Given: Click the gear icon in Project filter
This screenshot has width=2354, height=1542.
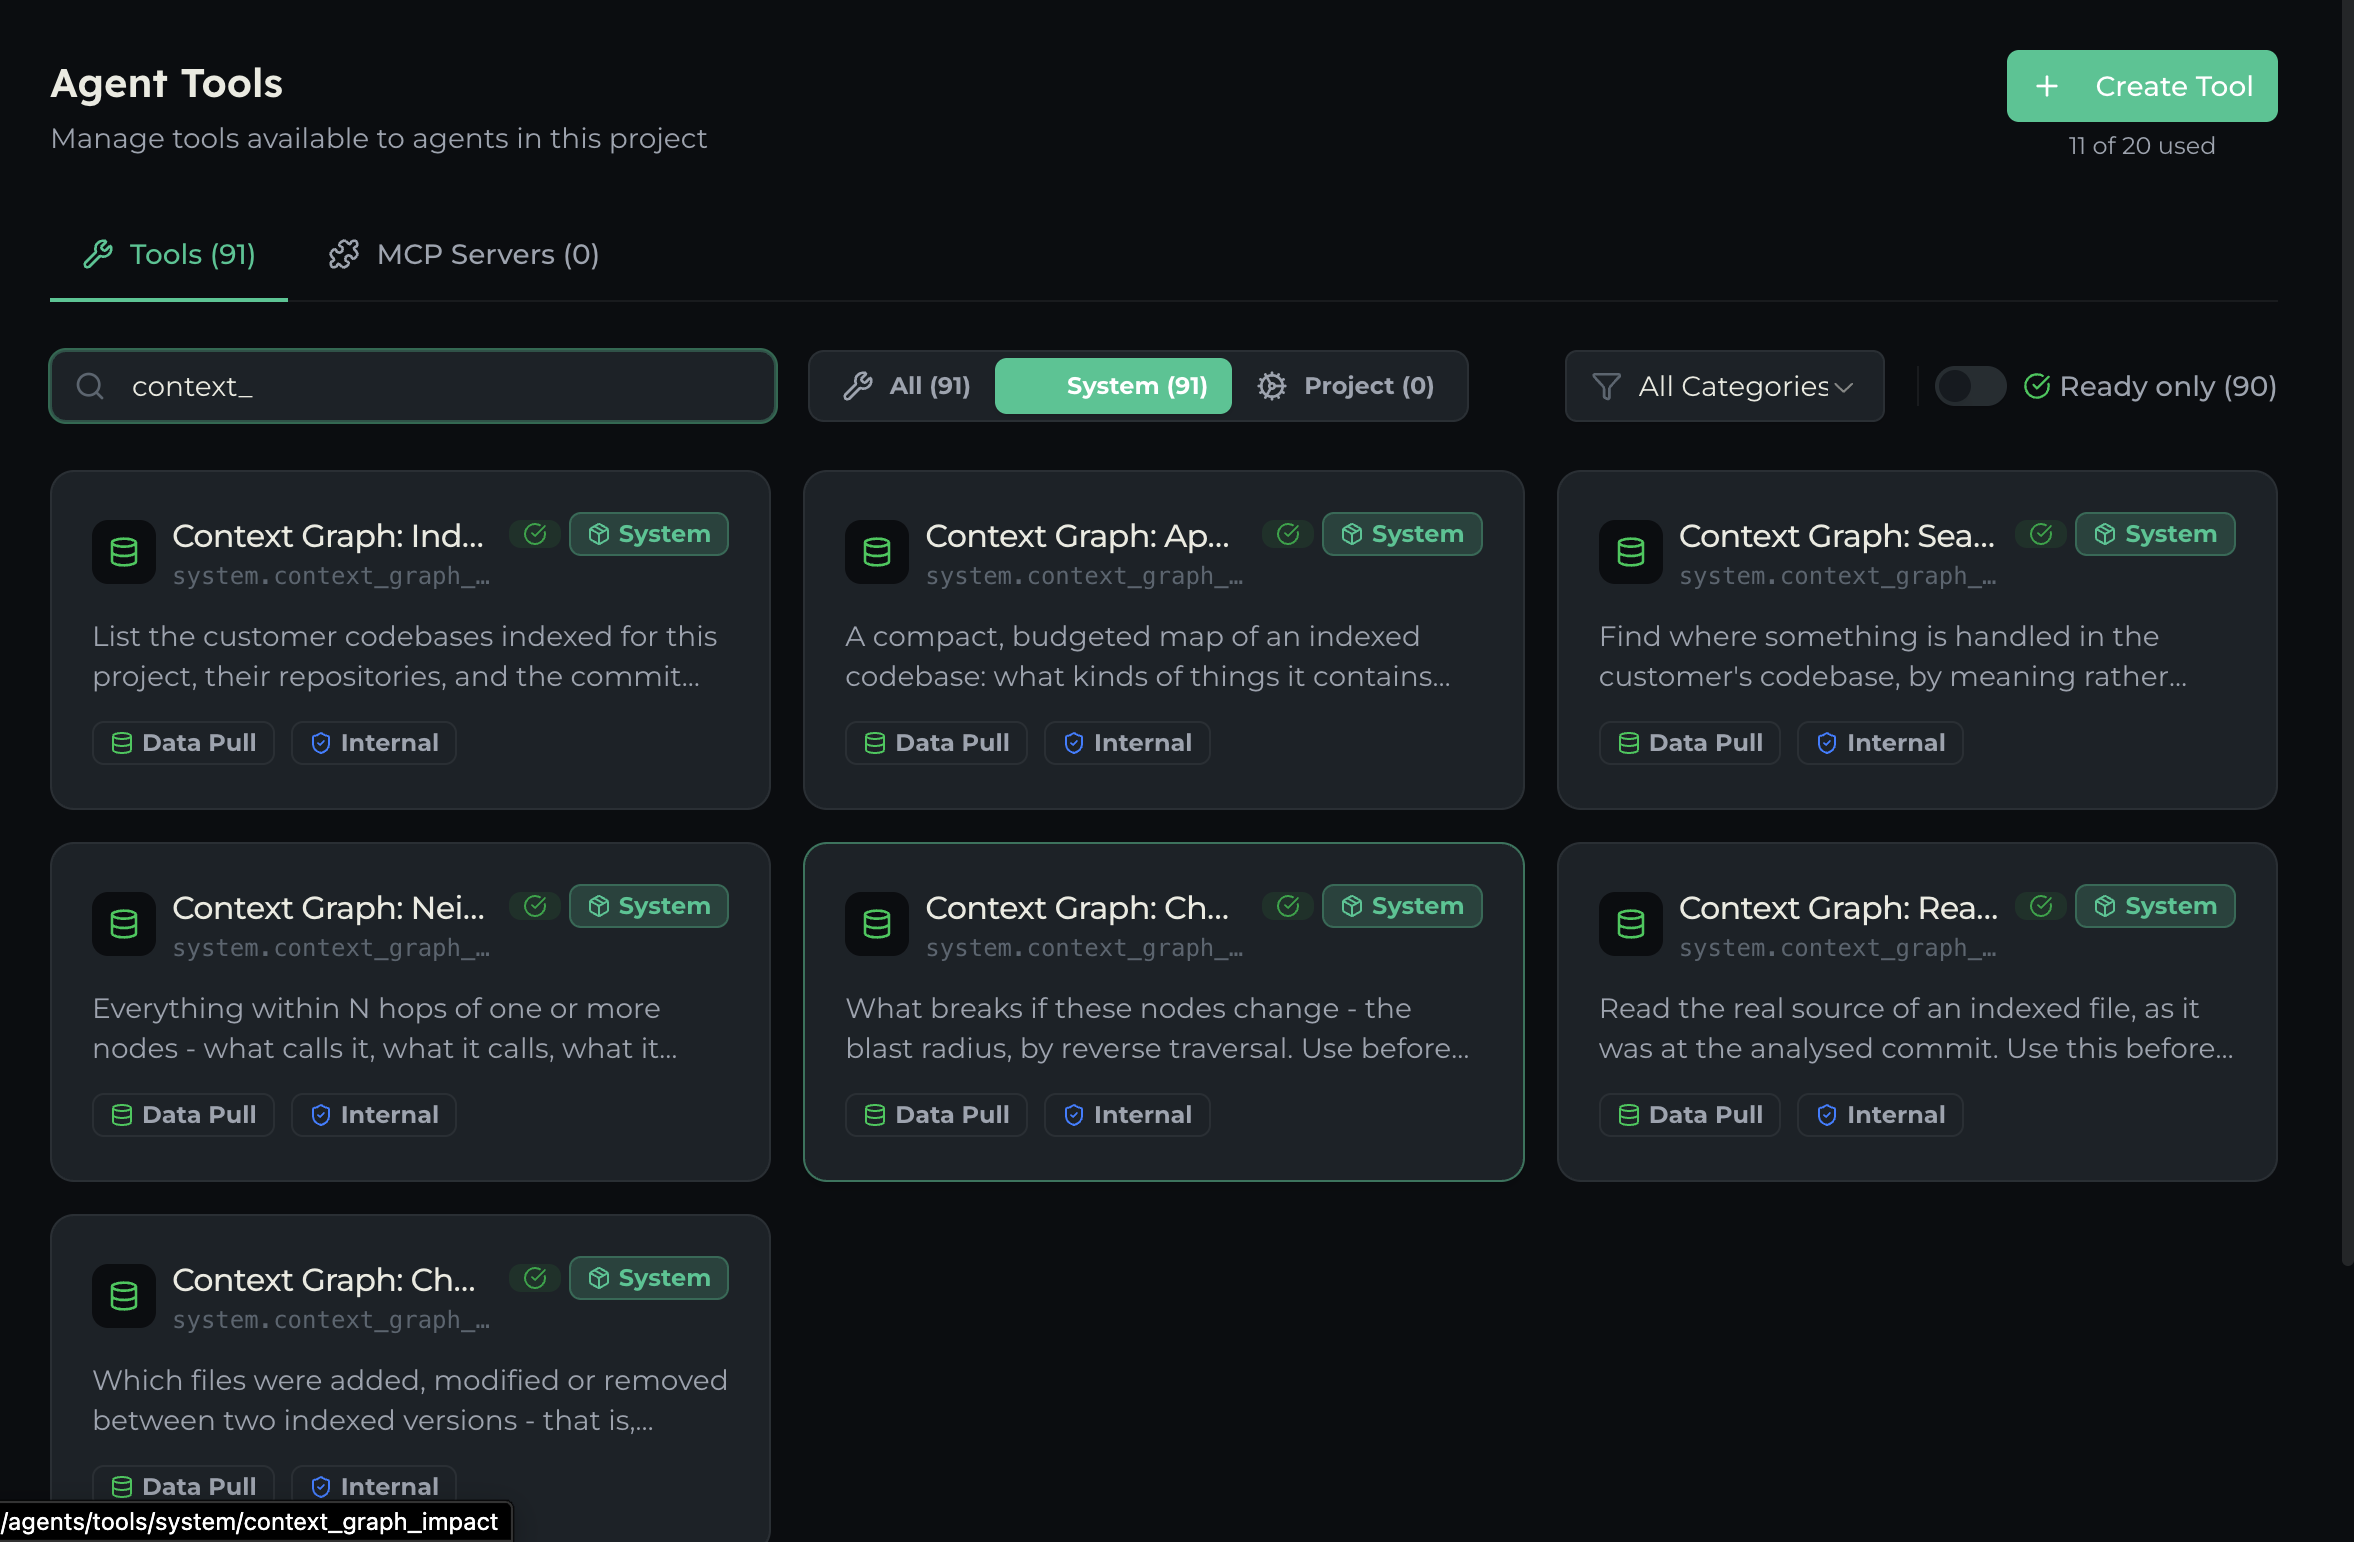Looking at the screenshot, I should tap(1272, 386).
